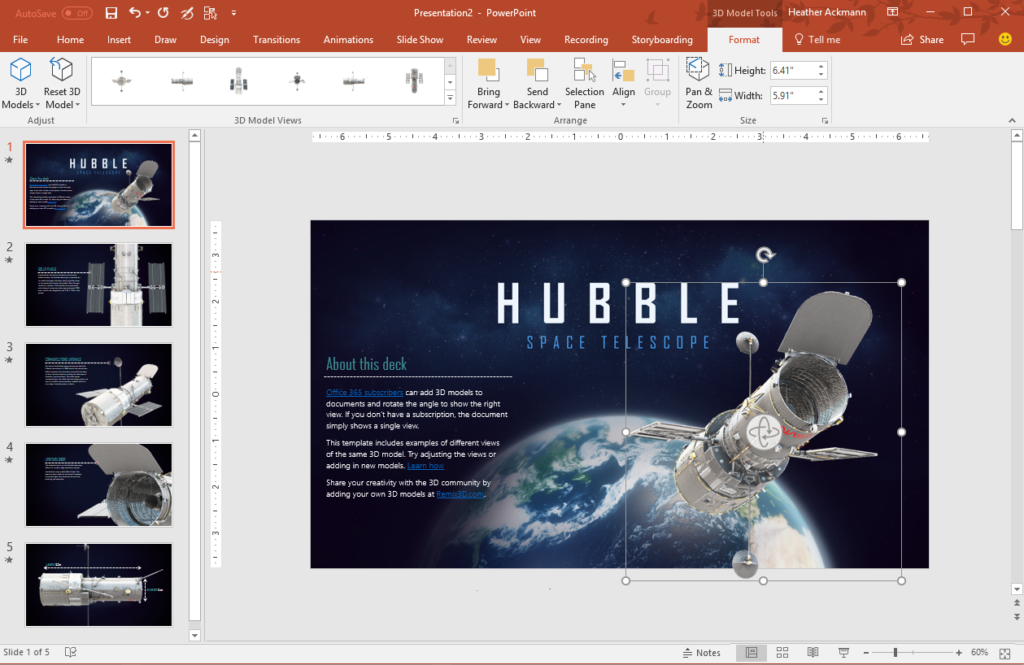1024x665 pixels.
Task: Switch to the Insert tab
Action: [119, 40]
